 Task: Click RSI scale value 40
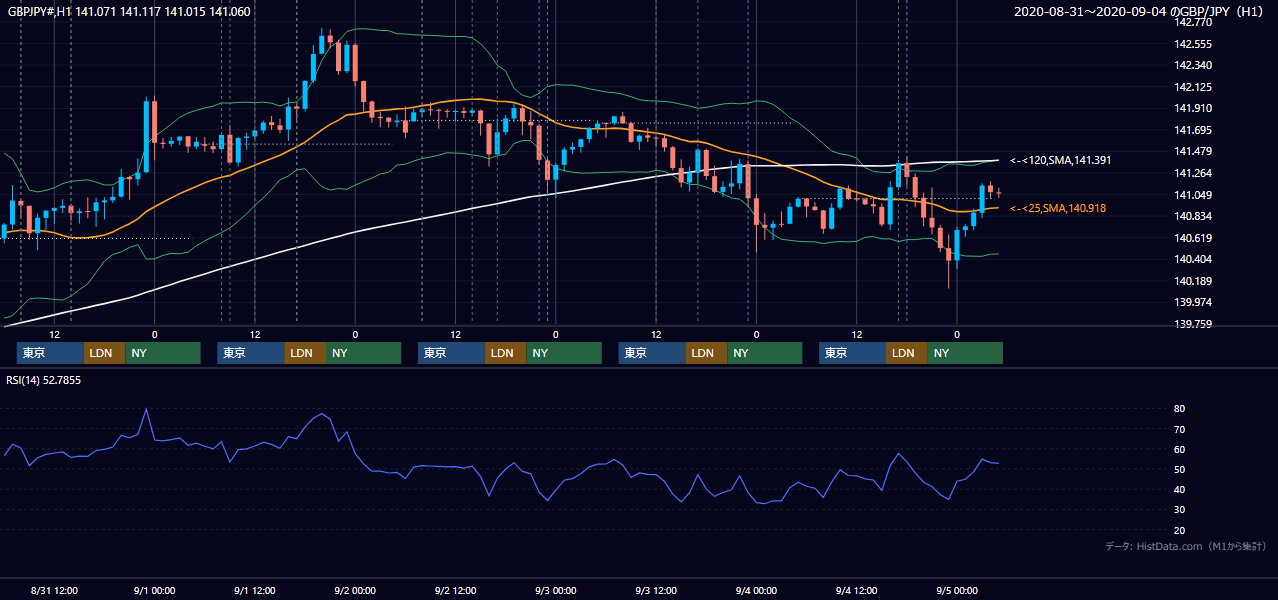coord(1180,490)
